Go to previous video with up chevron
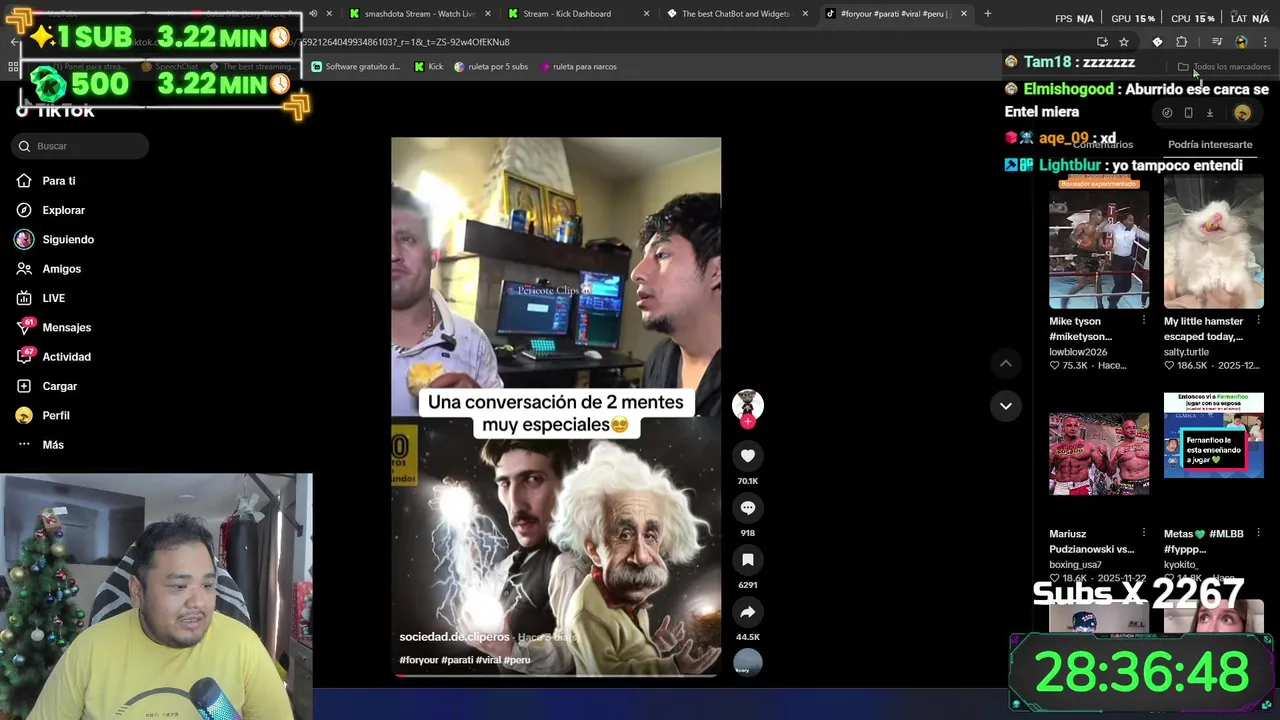The width and height of the screenshot is (1280, 720). tap(1005, 364)
